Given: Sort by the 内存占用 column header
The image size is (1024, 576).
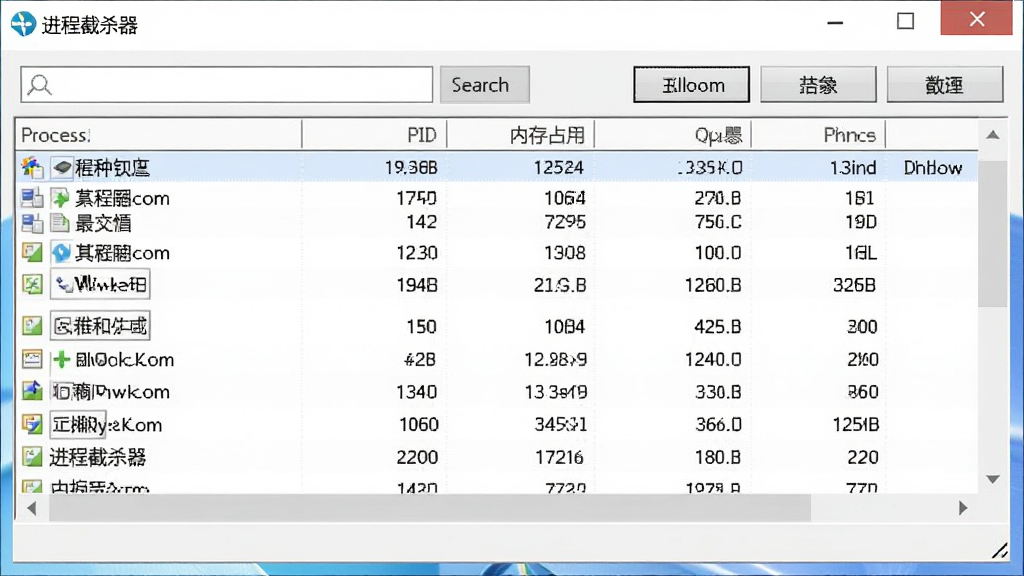Looking at the screenshot, I should coord(520,135).
